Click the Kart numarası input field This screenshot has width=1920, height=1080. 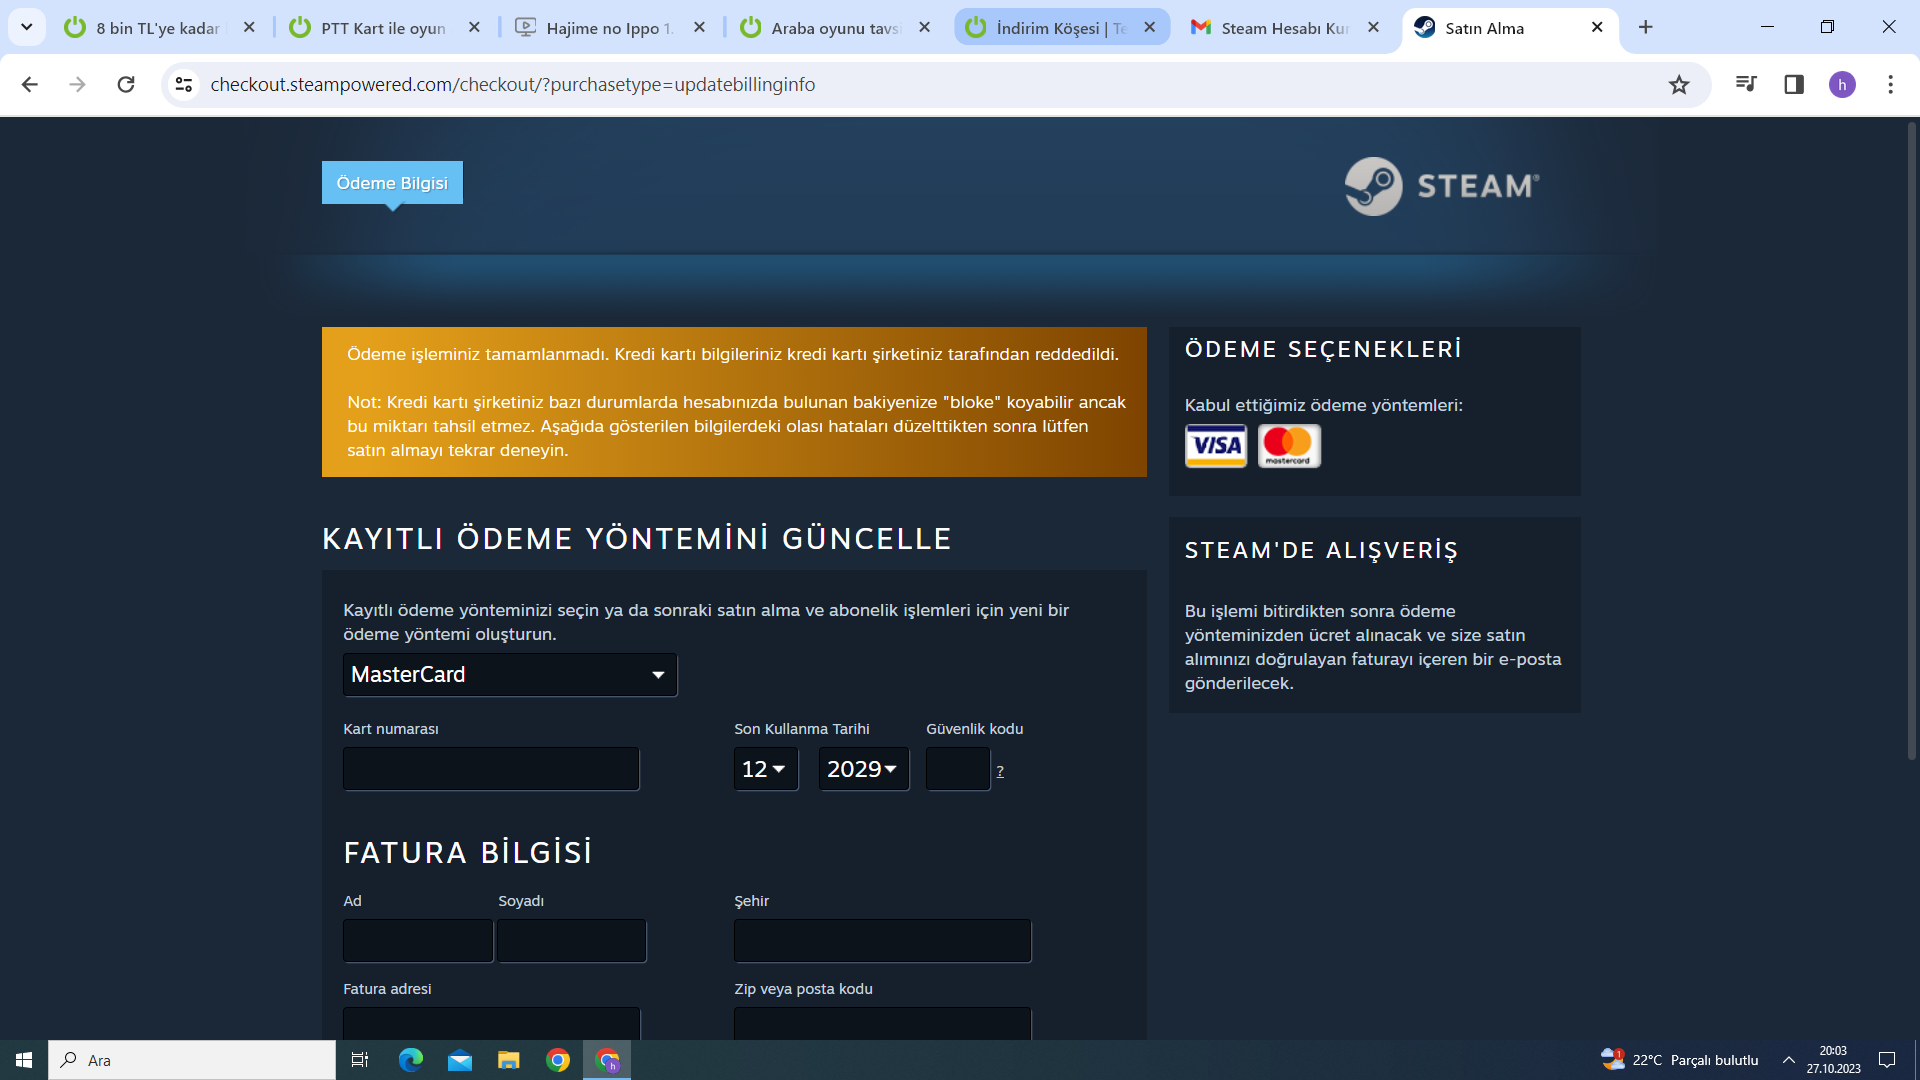pyautogui.click(x=491, y=769)
